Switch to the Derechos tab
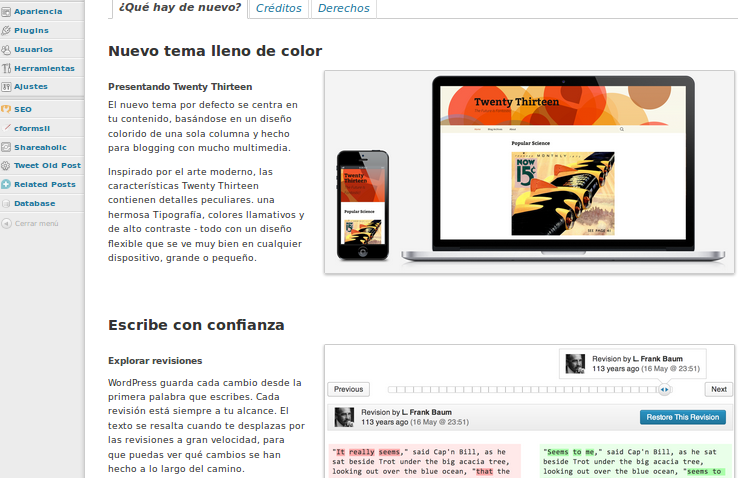The height and width of the screenshot is (478, 748). point(343,8)
